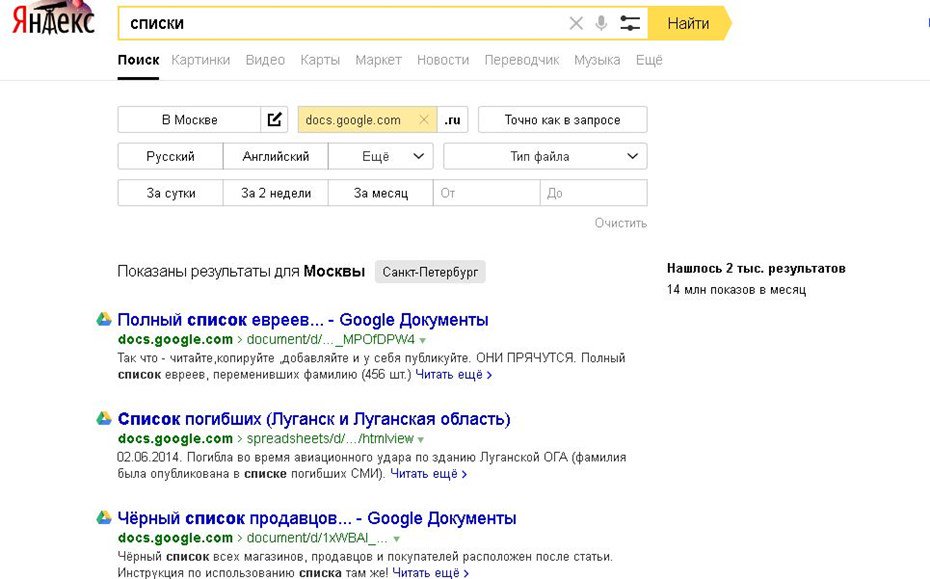Click Google Drive icon beside Полный список евреев result

click(x=103, y=319)
